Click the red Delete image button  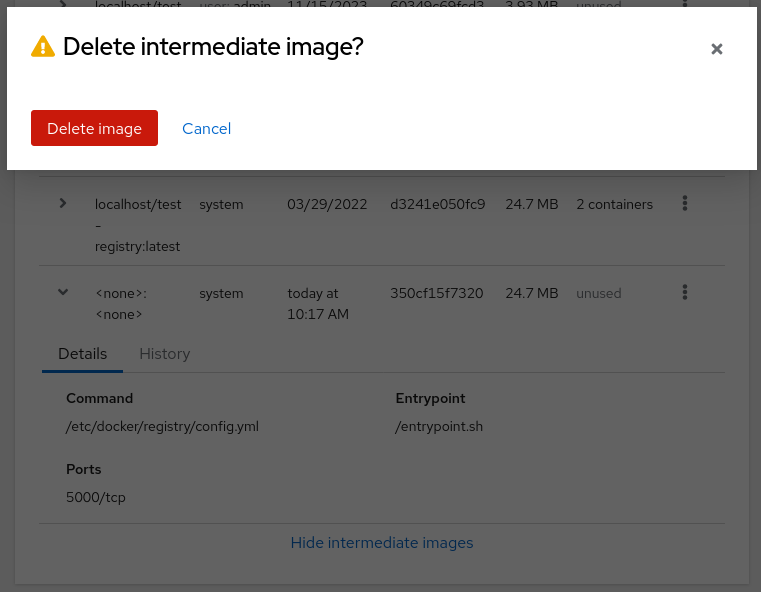[x=94, y=128]
